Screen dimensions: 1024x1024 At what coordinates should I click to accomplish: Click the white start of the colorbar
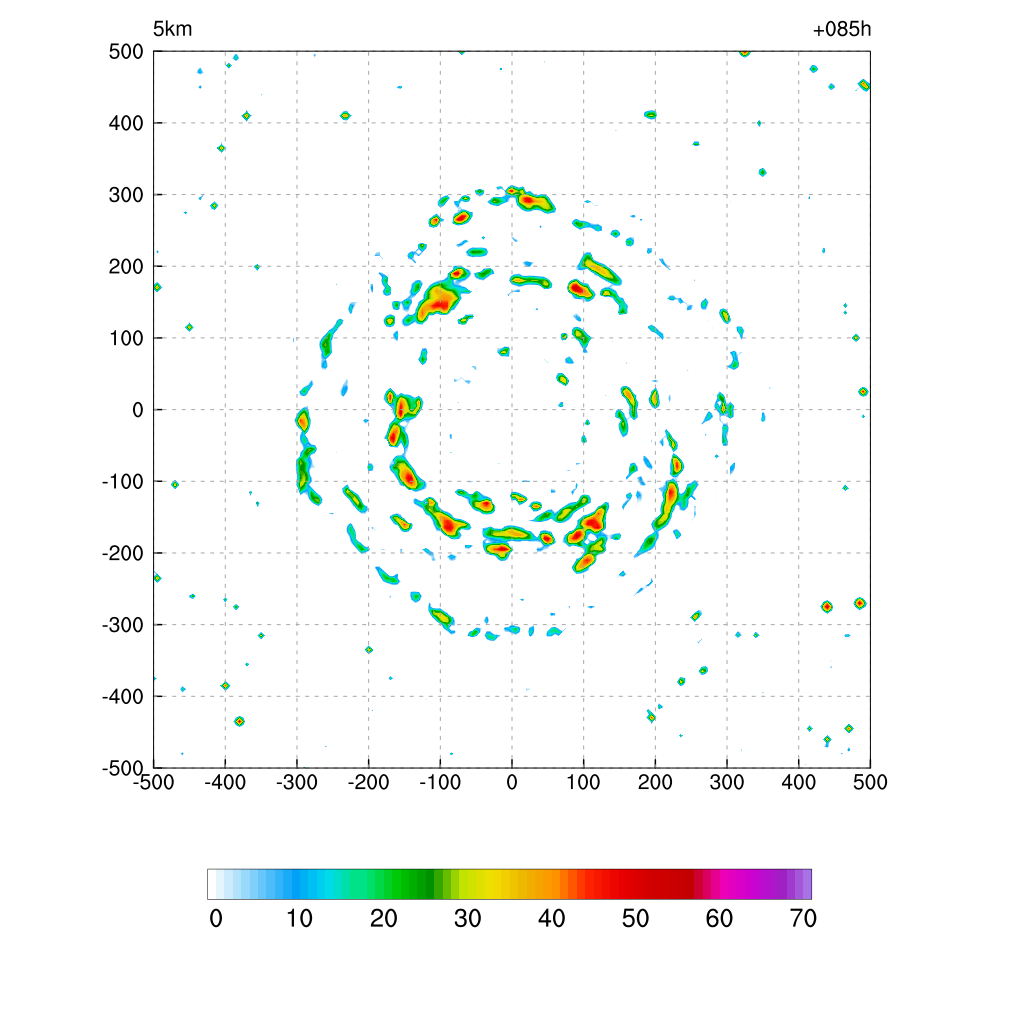(213, 884)
